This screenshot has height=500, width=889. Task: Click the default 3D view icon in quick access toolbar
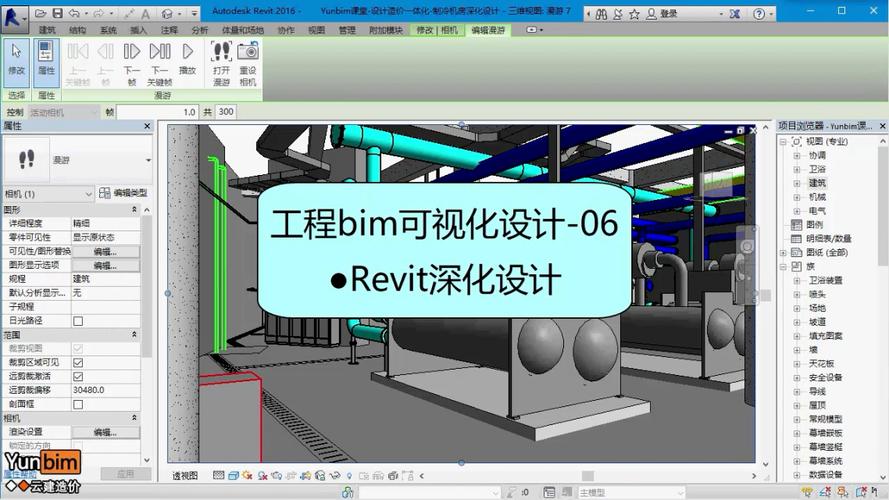pyautogui.click(x=167, y=14)
